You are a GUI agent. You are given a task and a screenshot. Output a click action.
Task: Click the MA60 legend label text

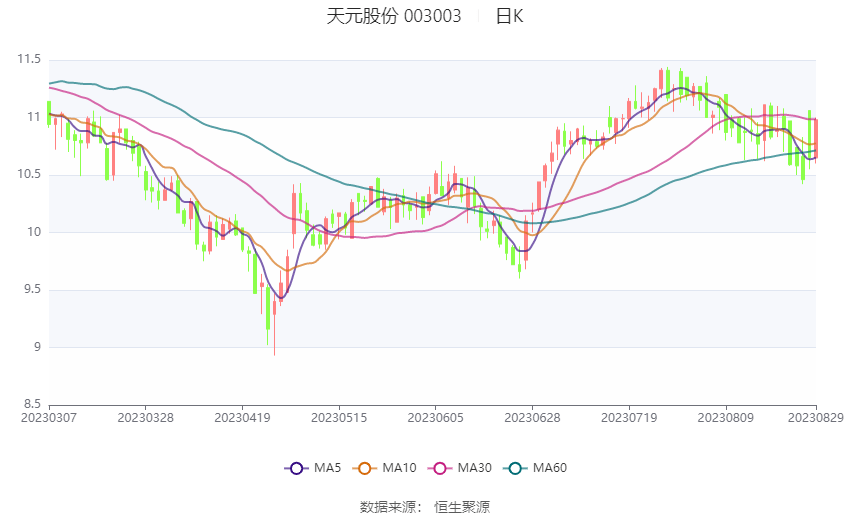(x=550, y=468)
